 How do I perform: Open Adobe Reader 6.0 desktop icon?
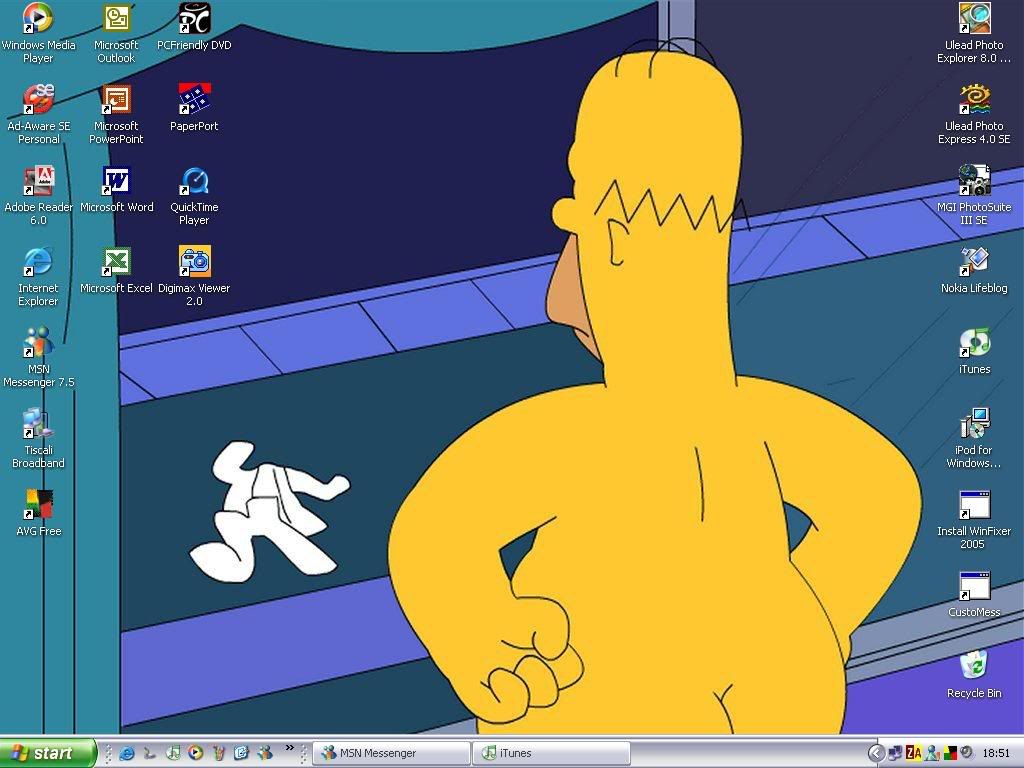tap(38, 181)
